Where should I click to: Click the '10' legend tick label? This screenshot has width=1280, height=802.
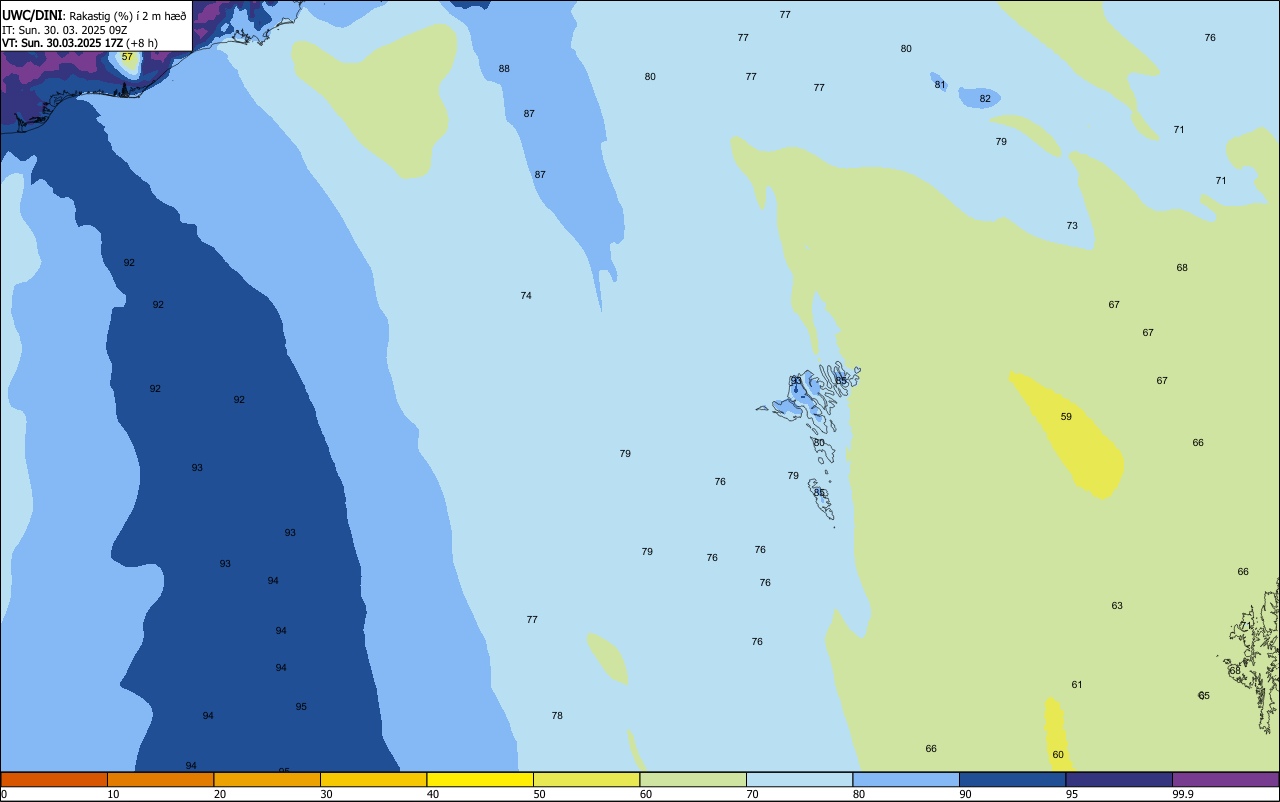coord(113,794)
